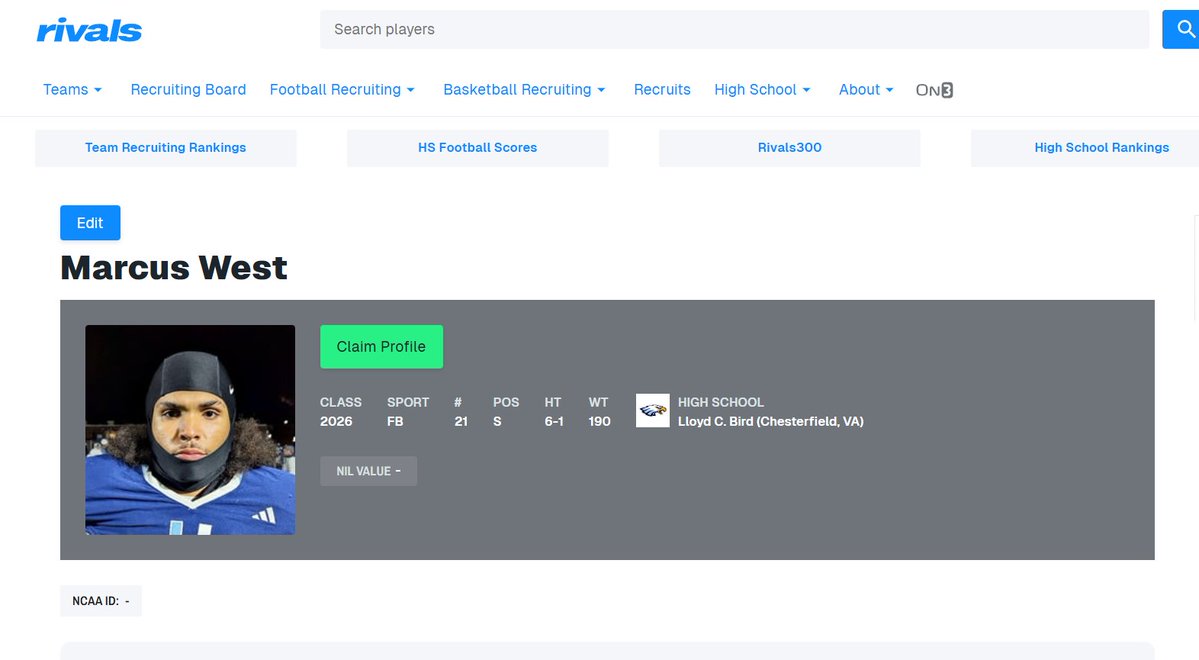Open the Recruits page
This screenshot has height=660, width=1199.
[662, 89]
